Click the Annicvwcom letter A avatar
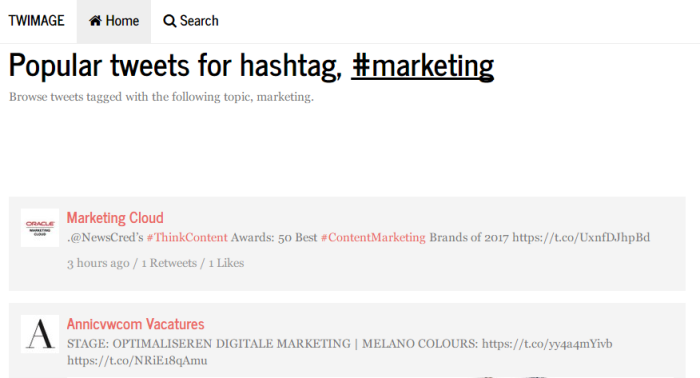700x378 pixels. [x=40, y=334]
